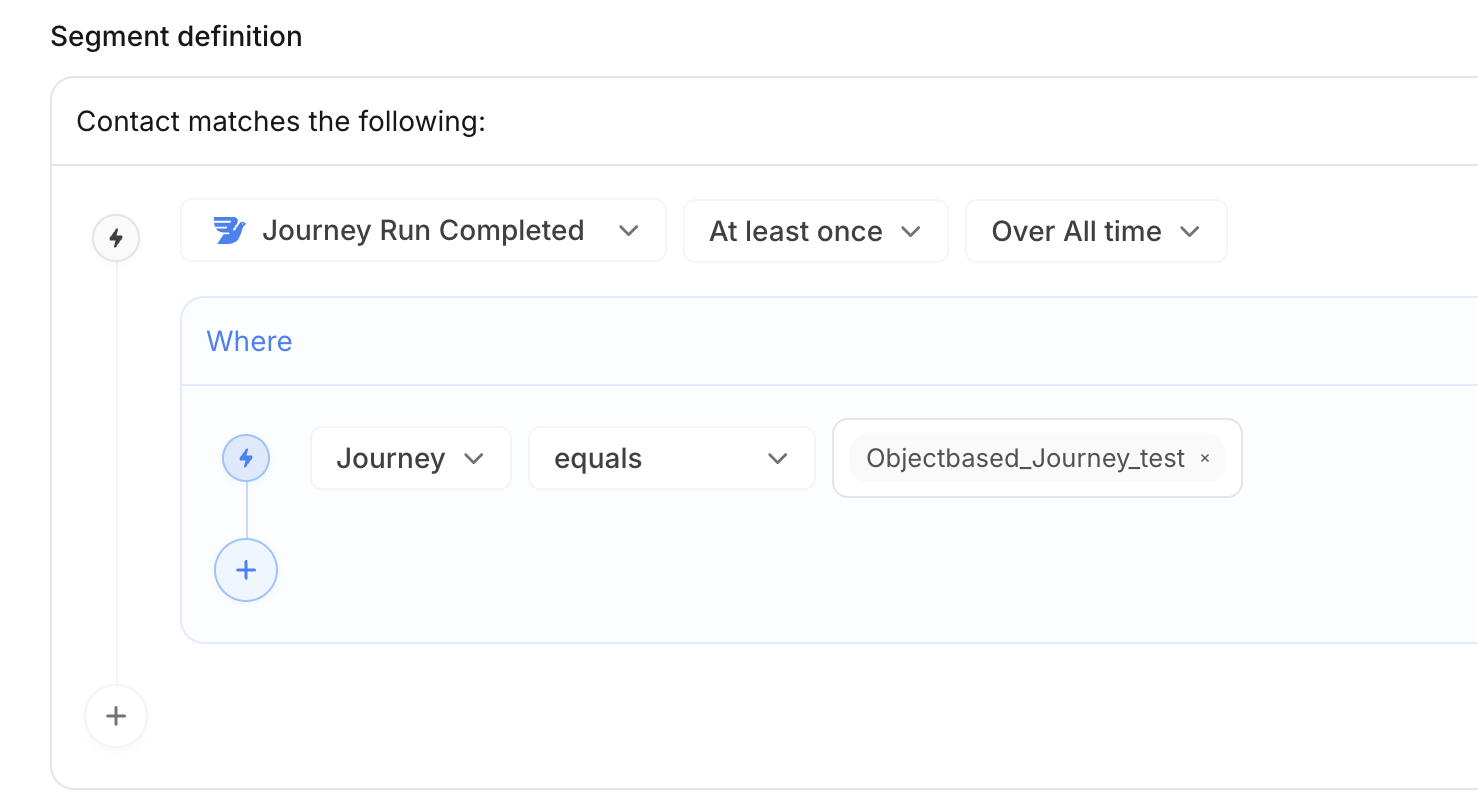Add a filter with the blue plus button
This screenshot has height=806, width=1478.
tap(246, 570)
